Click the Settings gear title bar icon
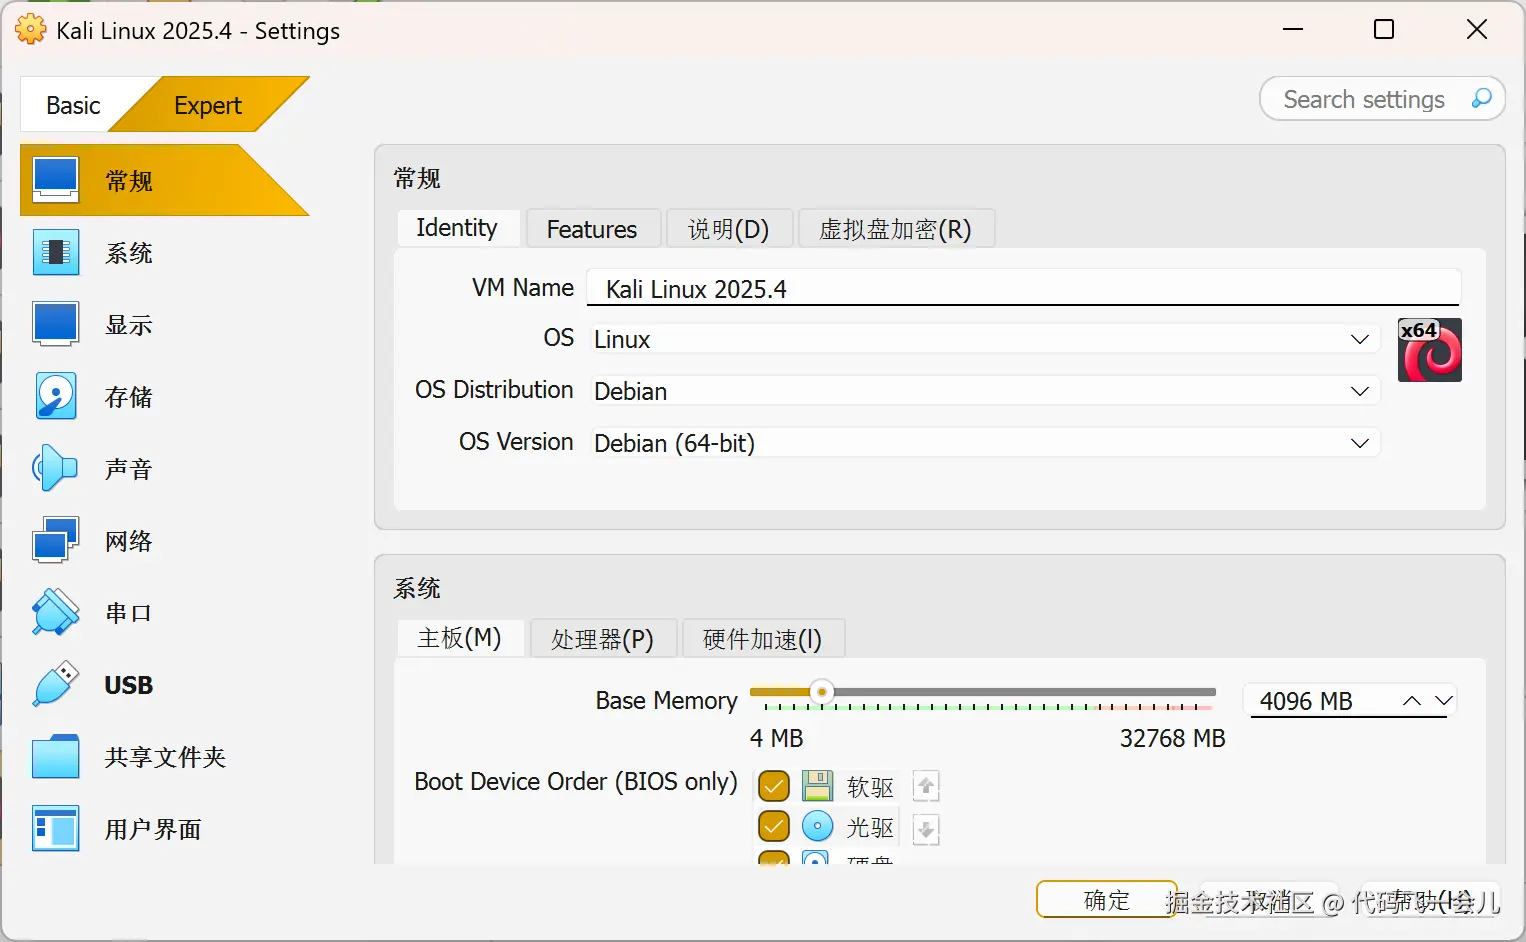This screenshot has height=942, width=1526. point(31,30)
